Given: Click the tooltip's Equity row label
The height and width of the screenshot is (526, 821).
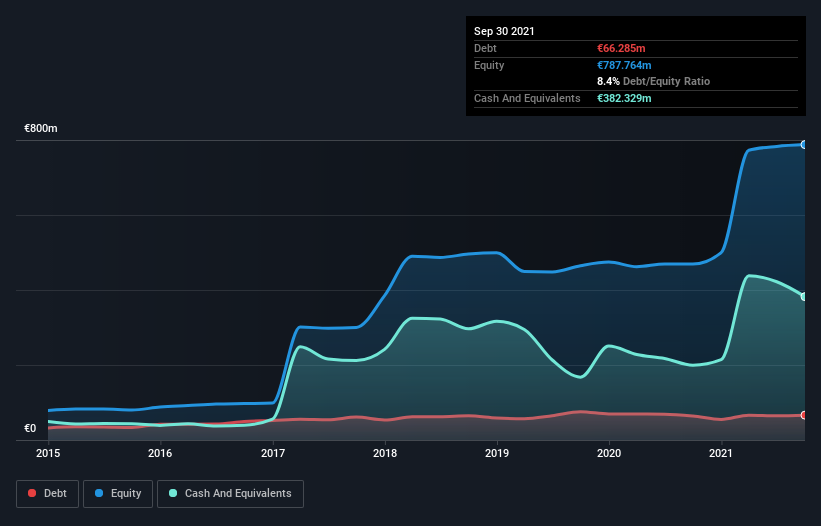Looking at the screenshot, I should click(x=489, y=65).
